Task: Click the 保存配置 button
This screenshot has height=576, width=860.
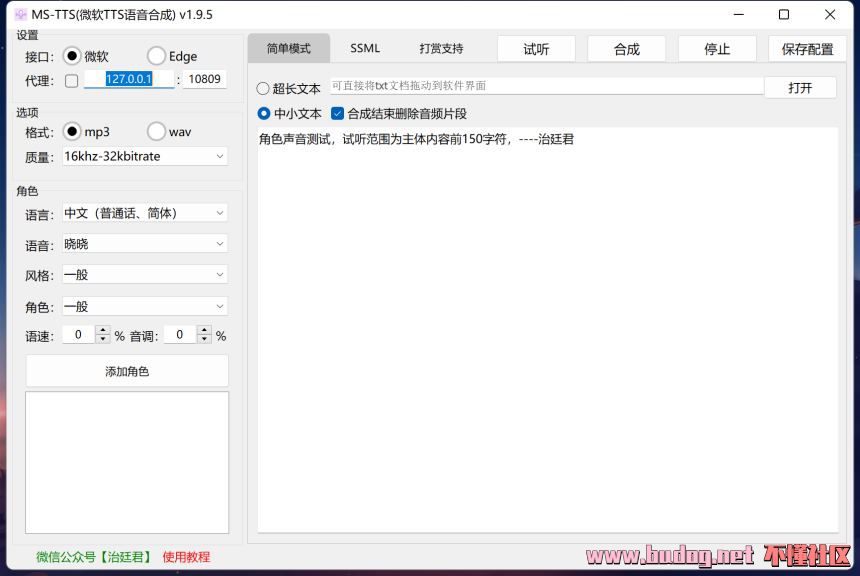Action: (x=807, y=49)
